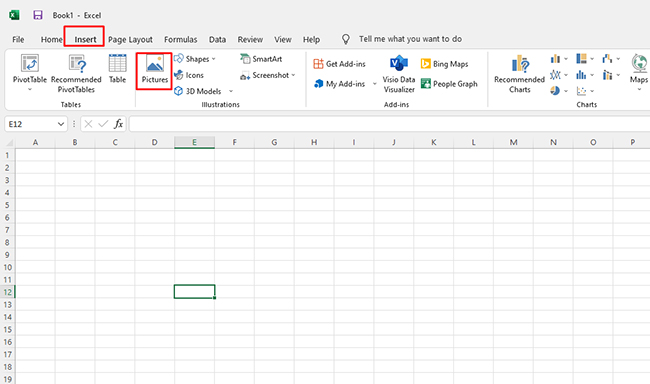
Task: Expand the 3D Models dropdown arrow
Action: click(x=231, y=91)
